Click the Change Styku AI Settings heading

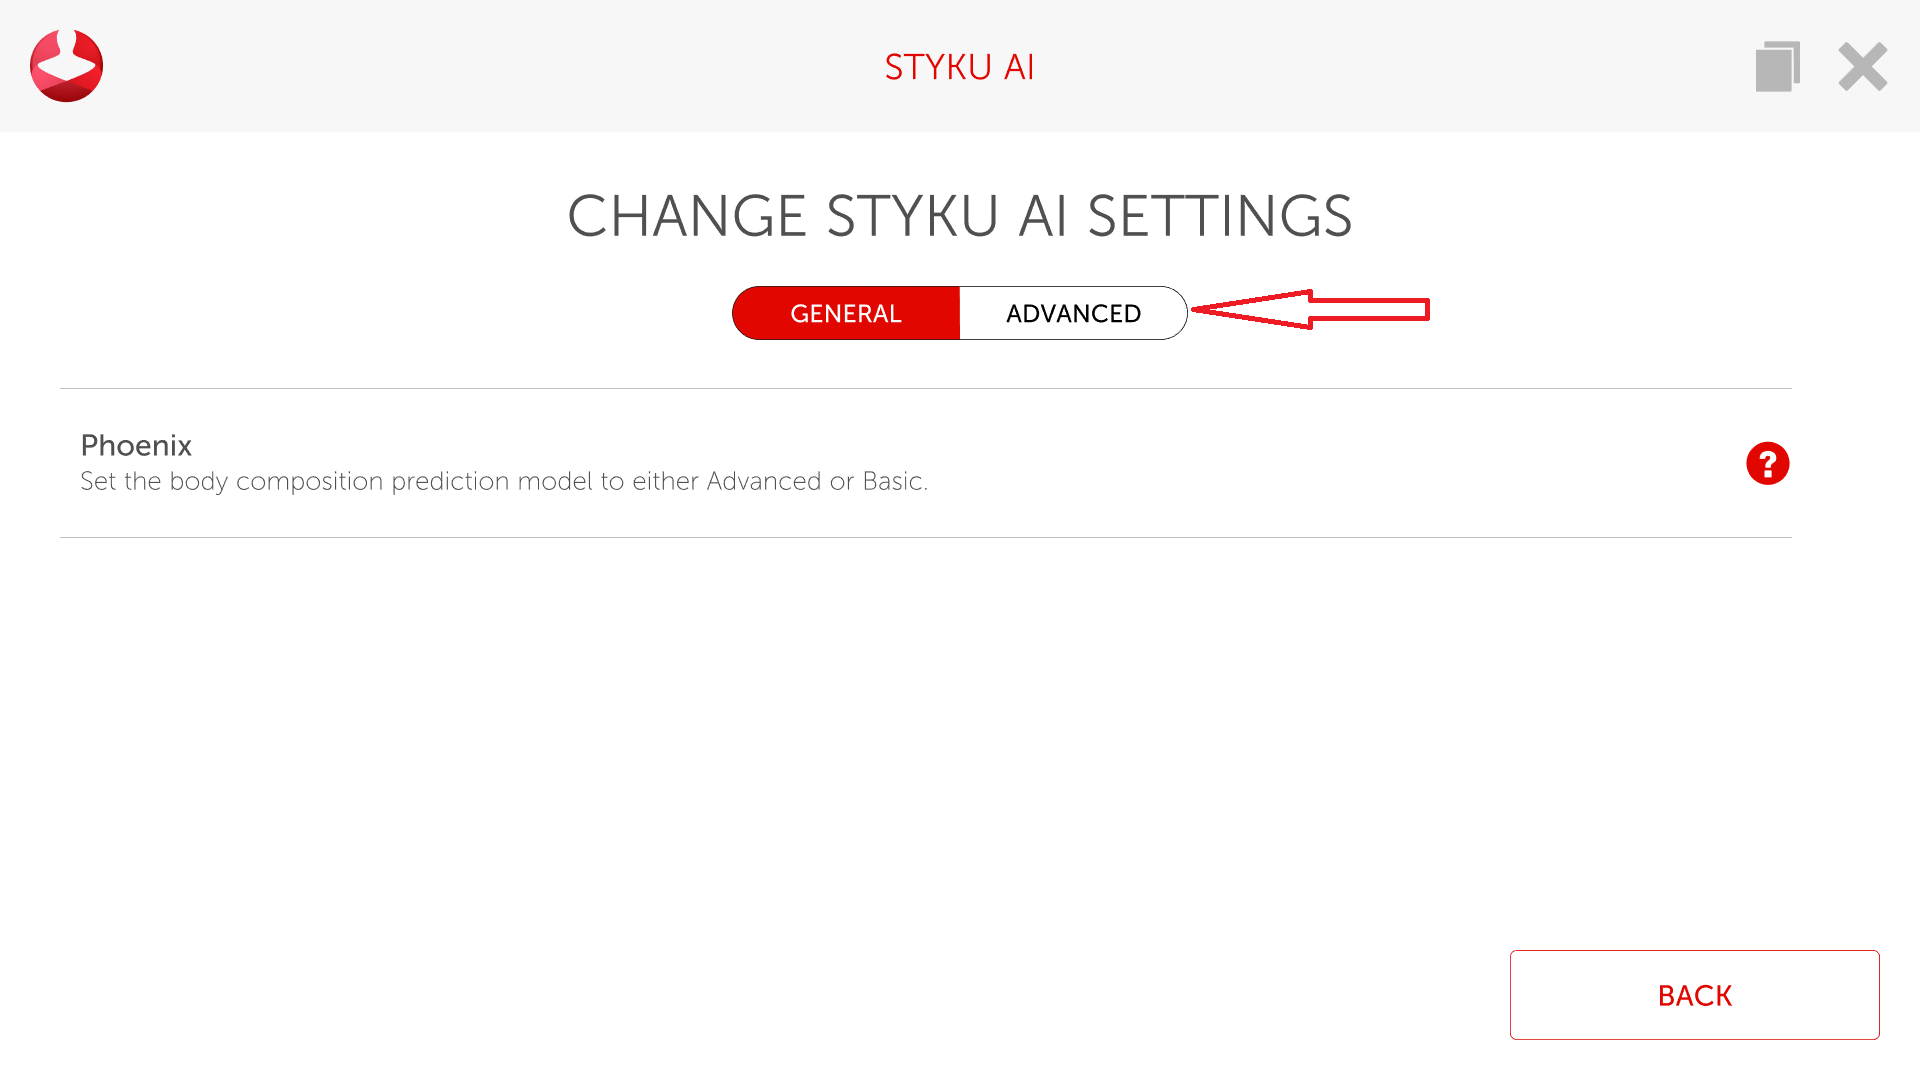click(959, 216)
